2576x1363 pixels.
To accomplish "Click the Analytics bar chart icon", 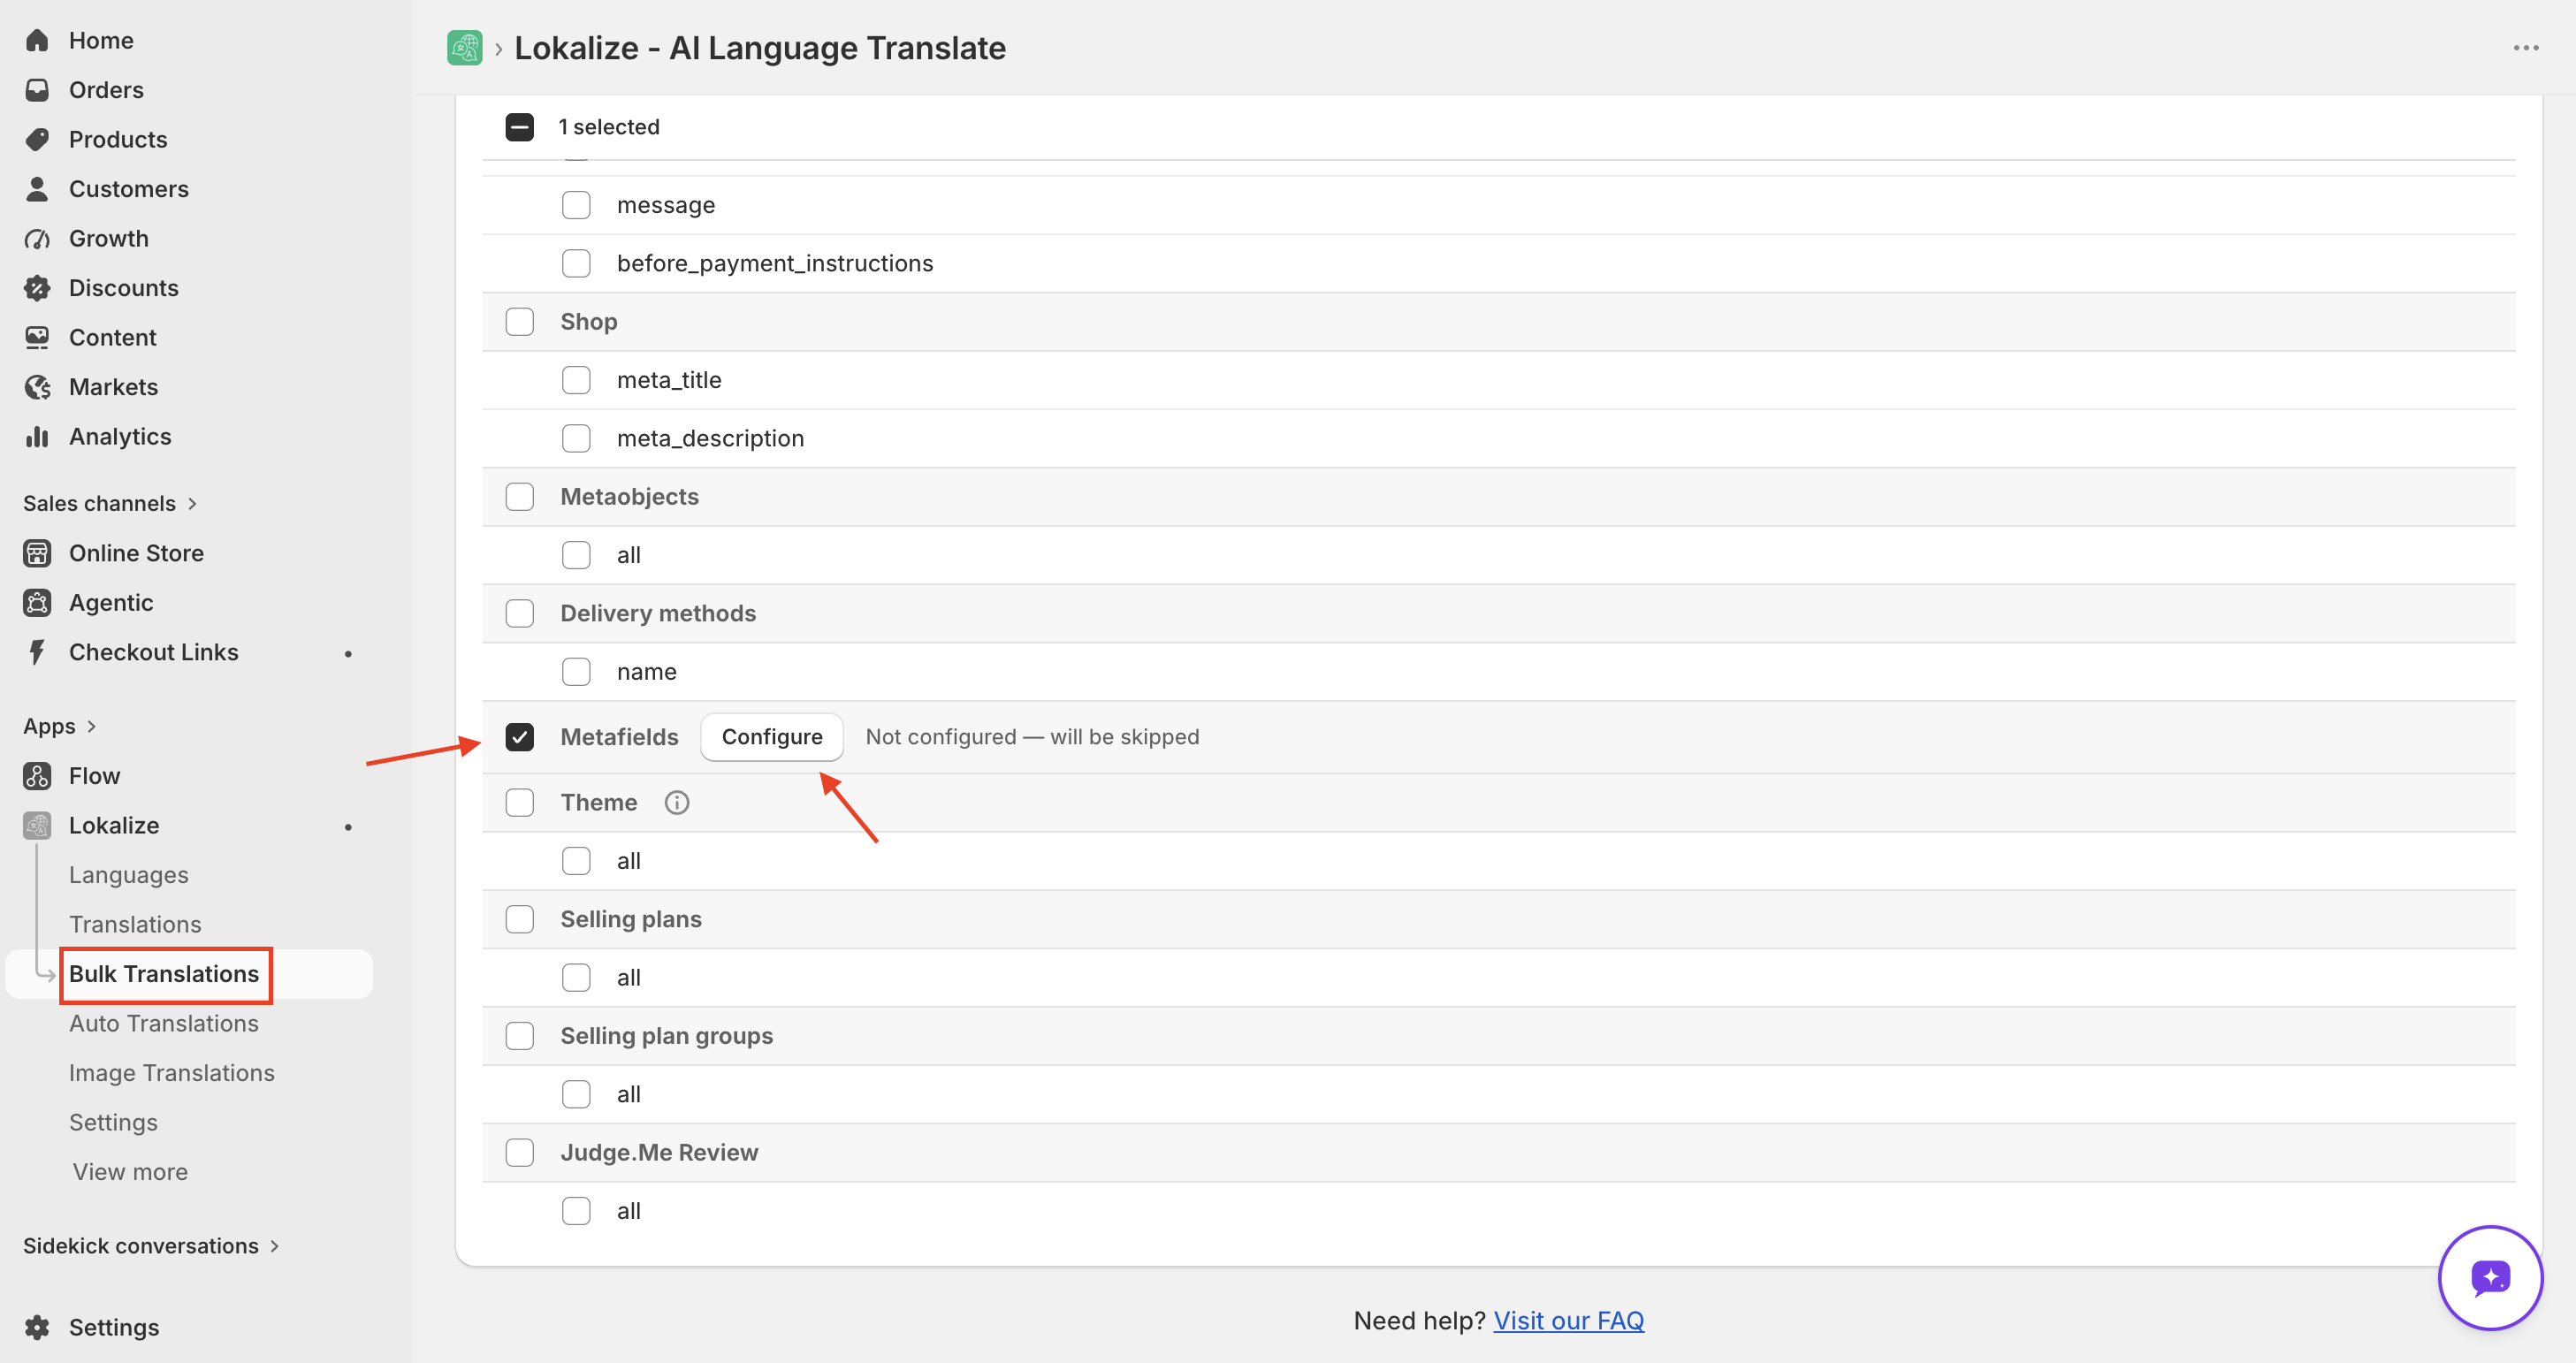I will 37,436.
